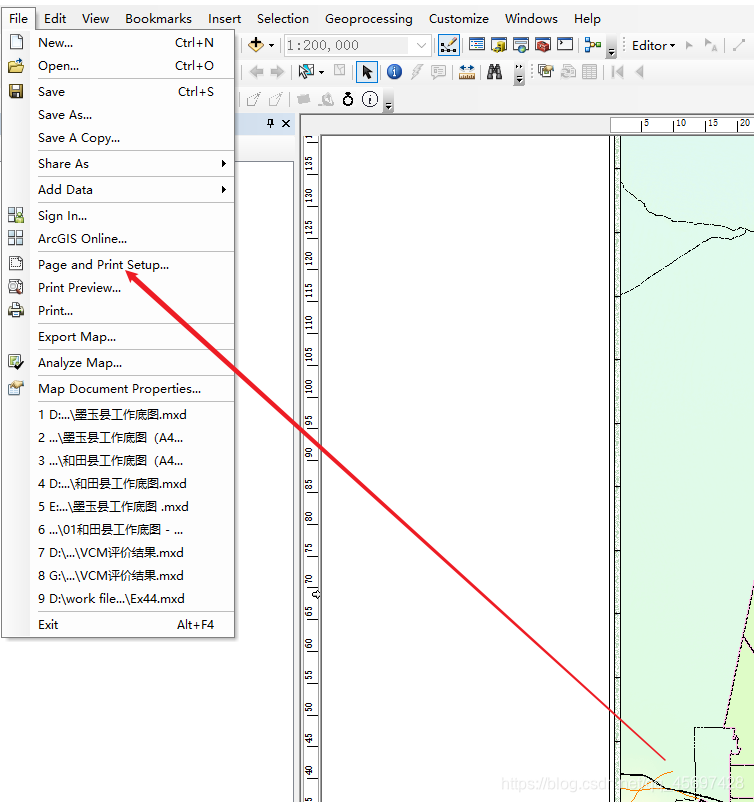Screen dimensions: 754x802
Task: Open the Geoprocessing menu
Action: 369,18
